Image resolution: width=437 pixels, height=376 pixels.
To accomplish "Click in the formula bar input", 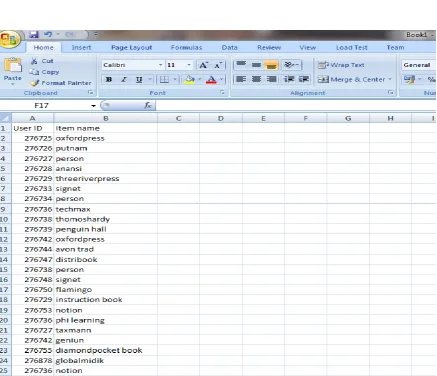I will [296, 106].
